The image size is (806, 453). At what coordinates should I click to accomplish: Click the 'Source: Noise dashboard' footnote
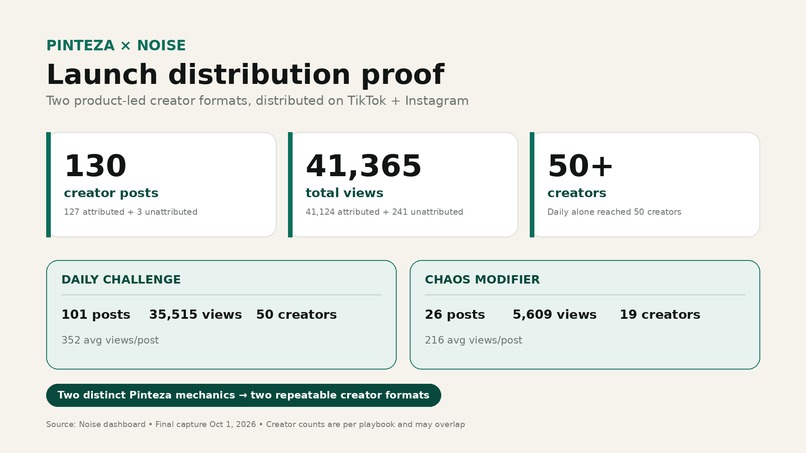255,425
